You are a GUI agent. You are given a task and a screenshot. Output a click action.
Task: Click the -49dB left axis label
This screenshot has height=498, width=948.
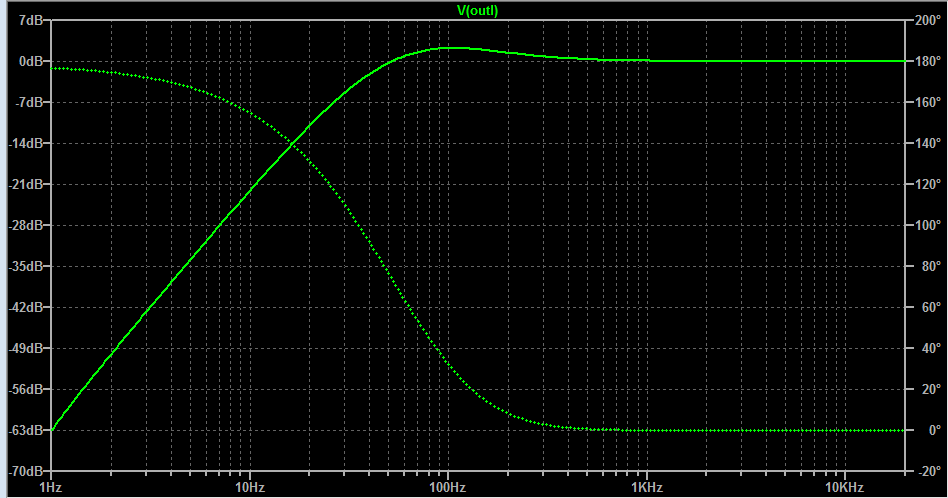coord(27,349)
